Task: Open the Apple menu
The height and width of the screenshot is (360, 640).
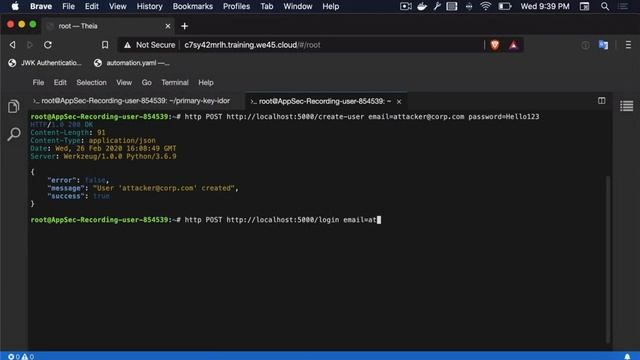Action: click(x=15, y=6)
